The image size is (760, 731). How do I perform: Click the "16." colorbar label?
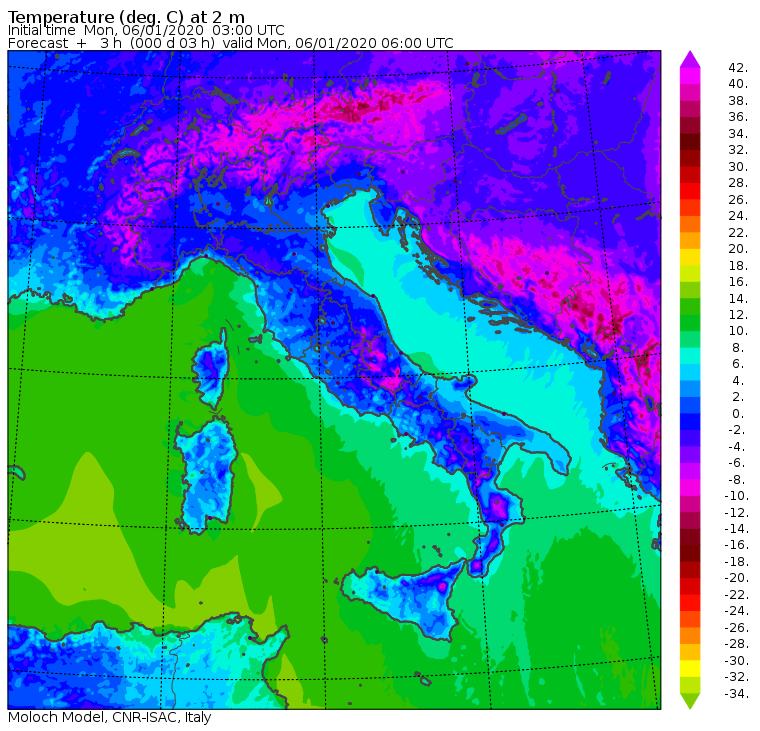click(738, 282)
